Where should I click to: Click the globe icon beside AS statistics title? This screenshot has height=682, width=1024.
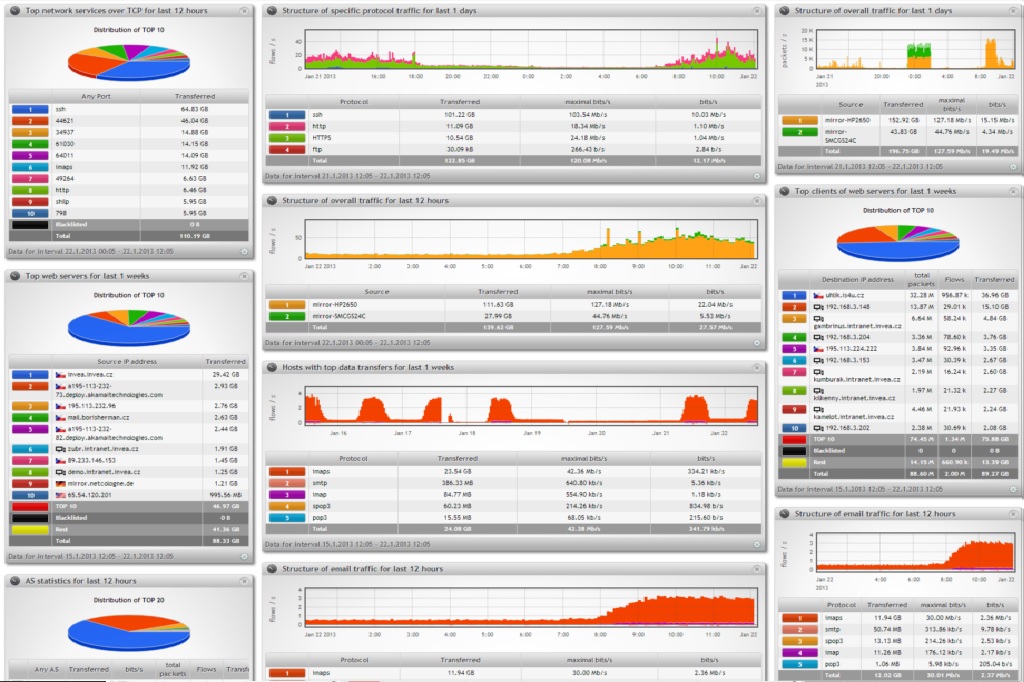[15, 580]
